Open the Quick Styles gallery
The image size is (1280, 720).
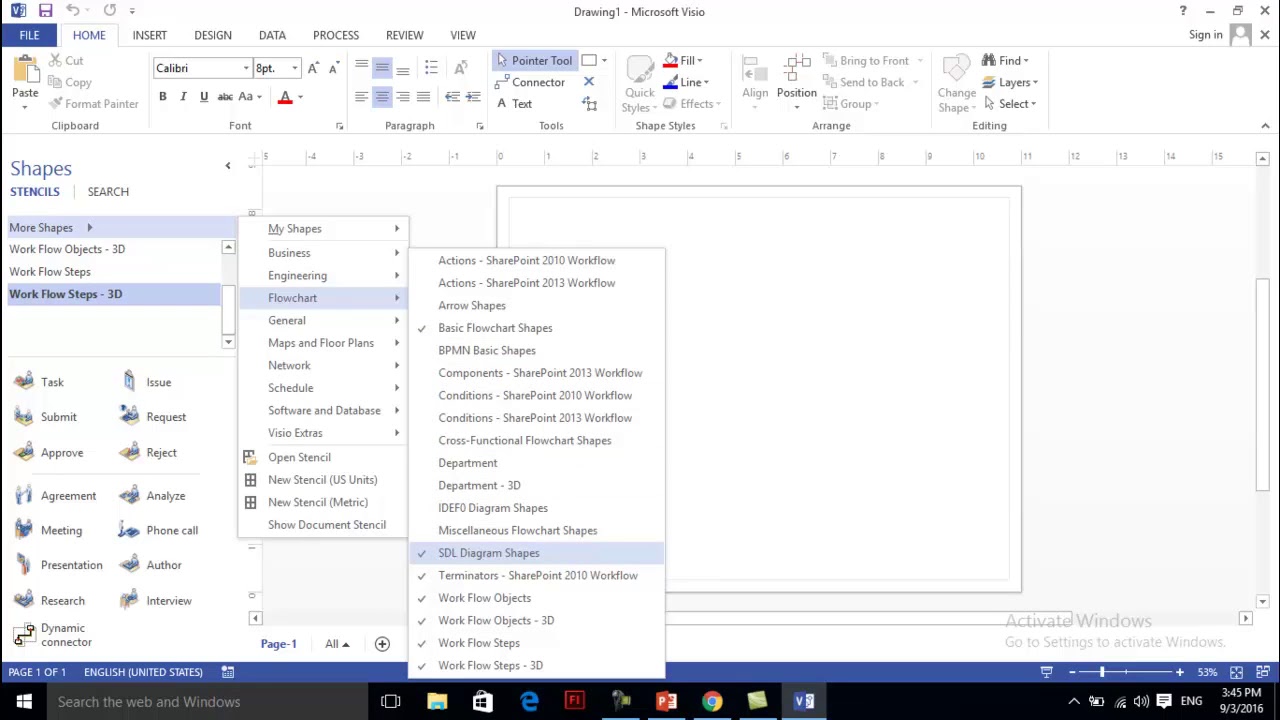coord(639,83)
